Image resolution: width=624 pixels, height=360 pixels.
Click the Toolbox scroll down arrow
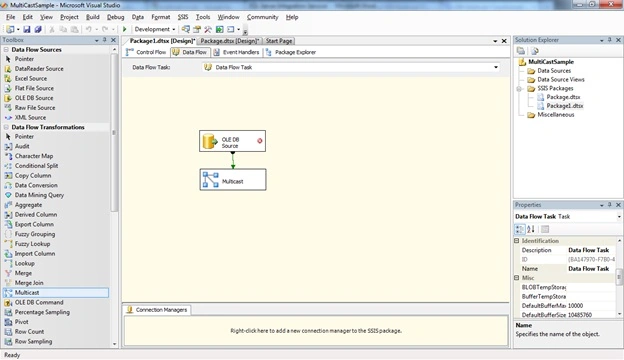pyautogui.click(x=115, y=344)
